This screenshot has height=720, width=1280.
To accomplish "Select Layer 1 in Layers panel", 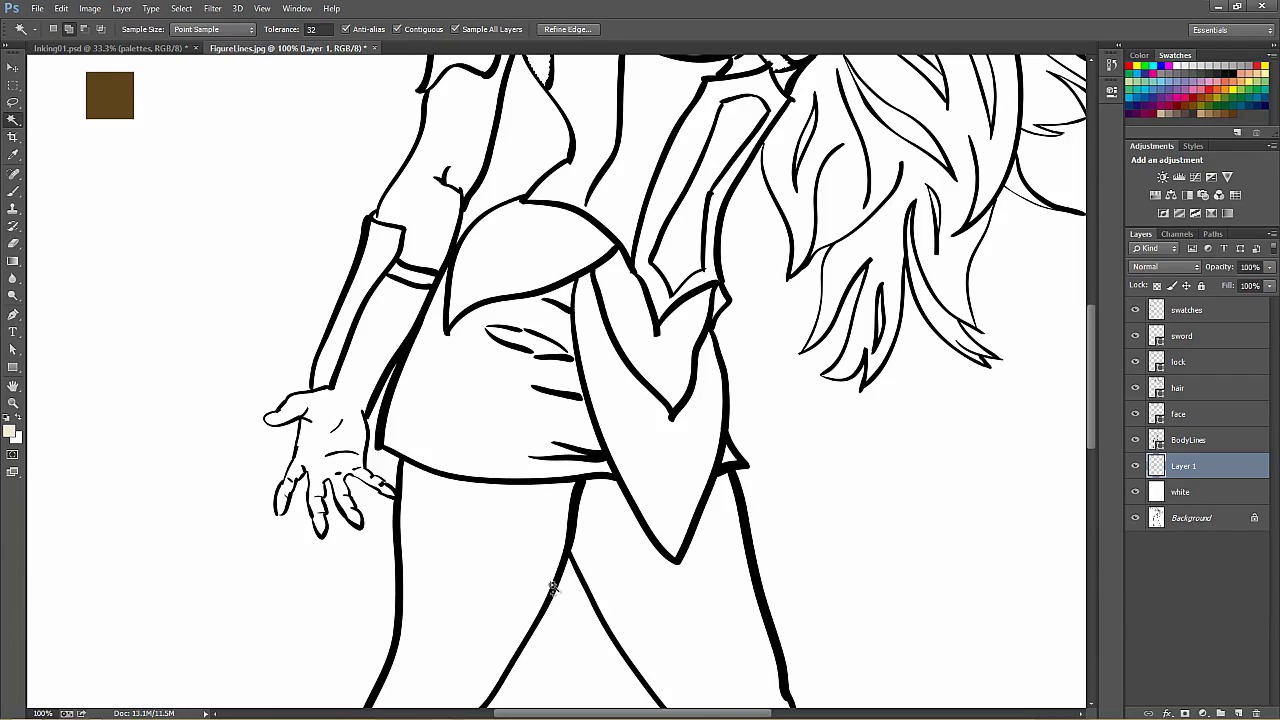I will [x=1199, y=466].
